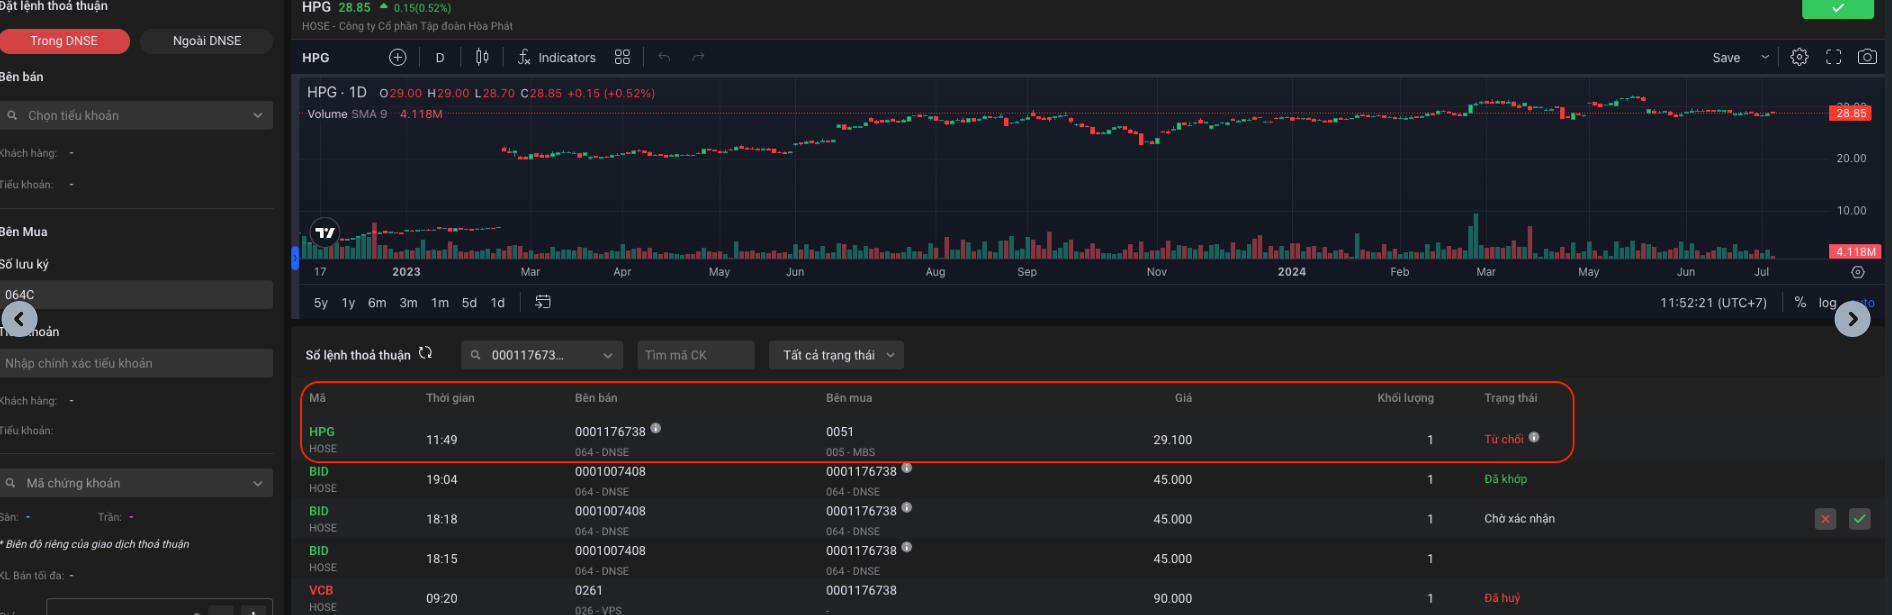This screenshot has width=1892, height=615.
Task: Expand the Mã chứng khoán dropdown
Action: click(136, 483)
